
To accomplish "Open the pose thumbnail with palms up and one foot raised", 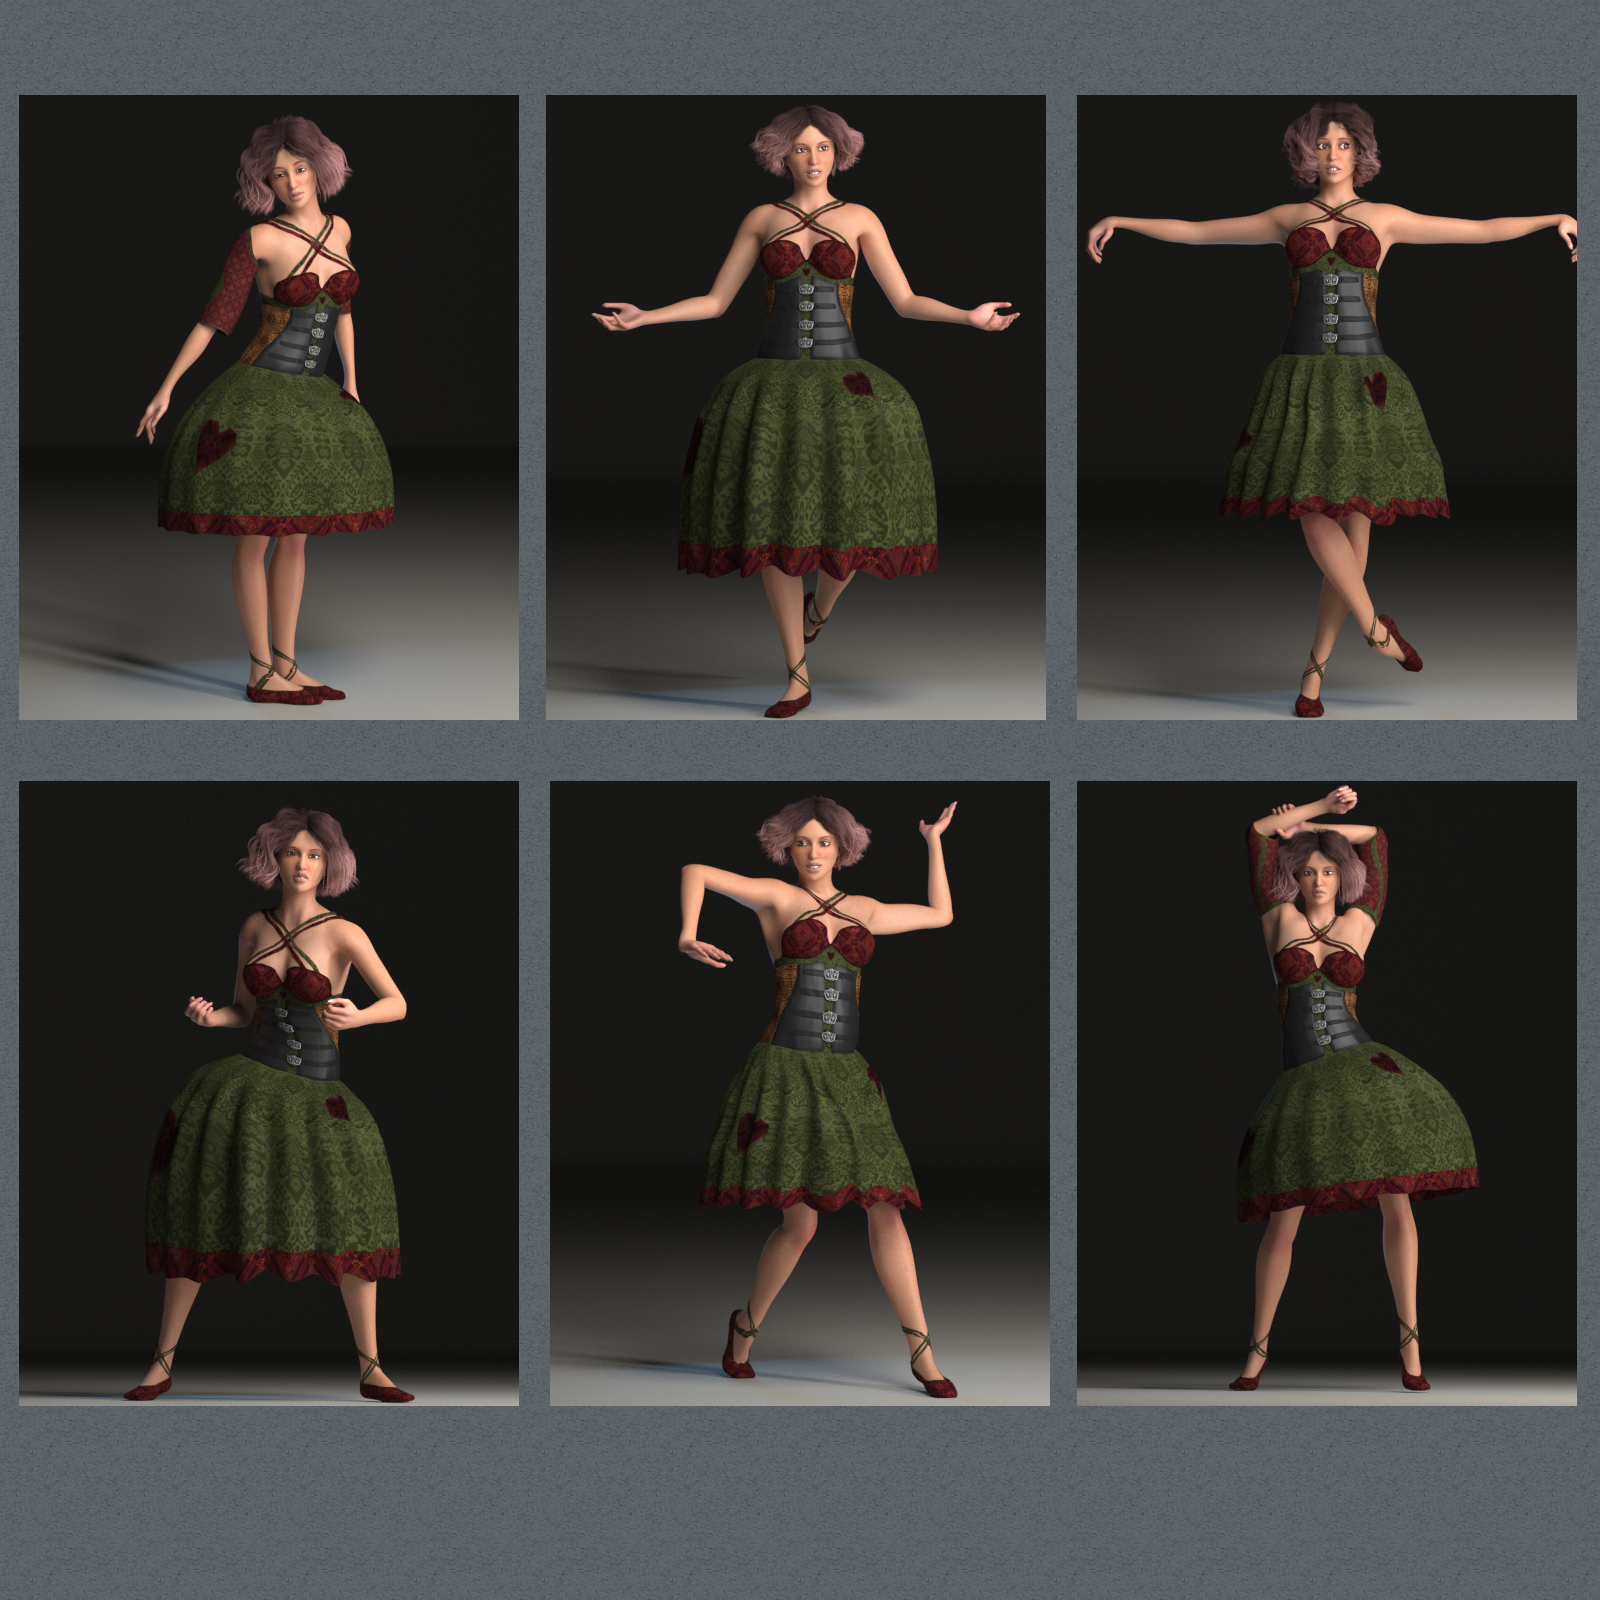I will pyautogui.click(x=796, y=407).
